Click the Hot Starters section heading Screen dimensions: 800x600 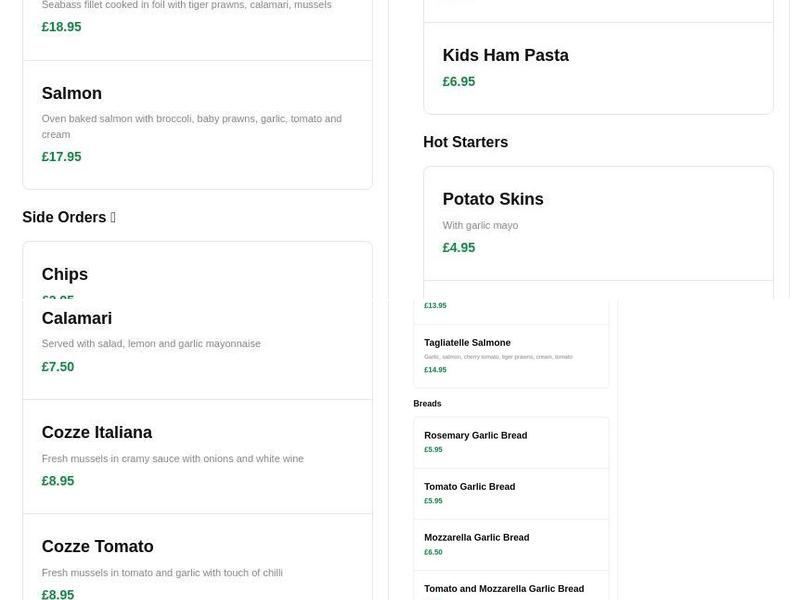463,142
